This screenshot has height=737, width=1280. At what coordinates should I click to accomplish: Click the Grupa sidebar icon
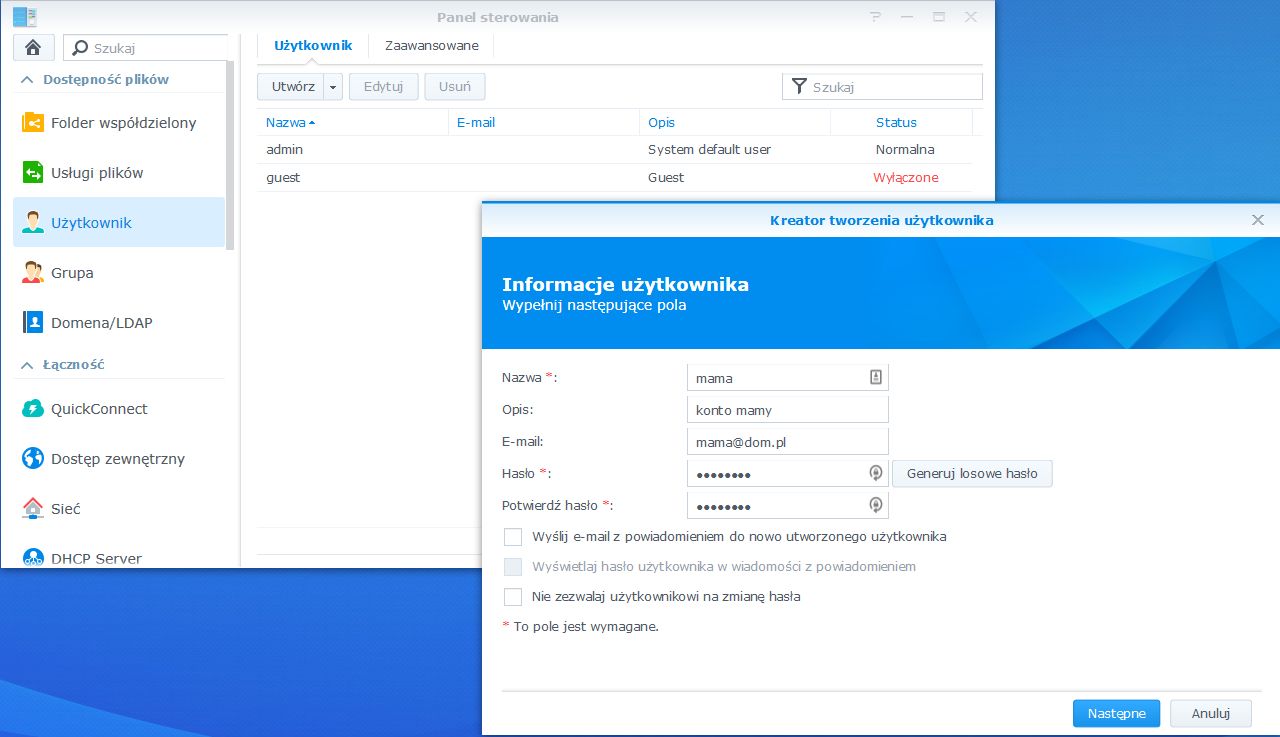click(33, 273)
